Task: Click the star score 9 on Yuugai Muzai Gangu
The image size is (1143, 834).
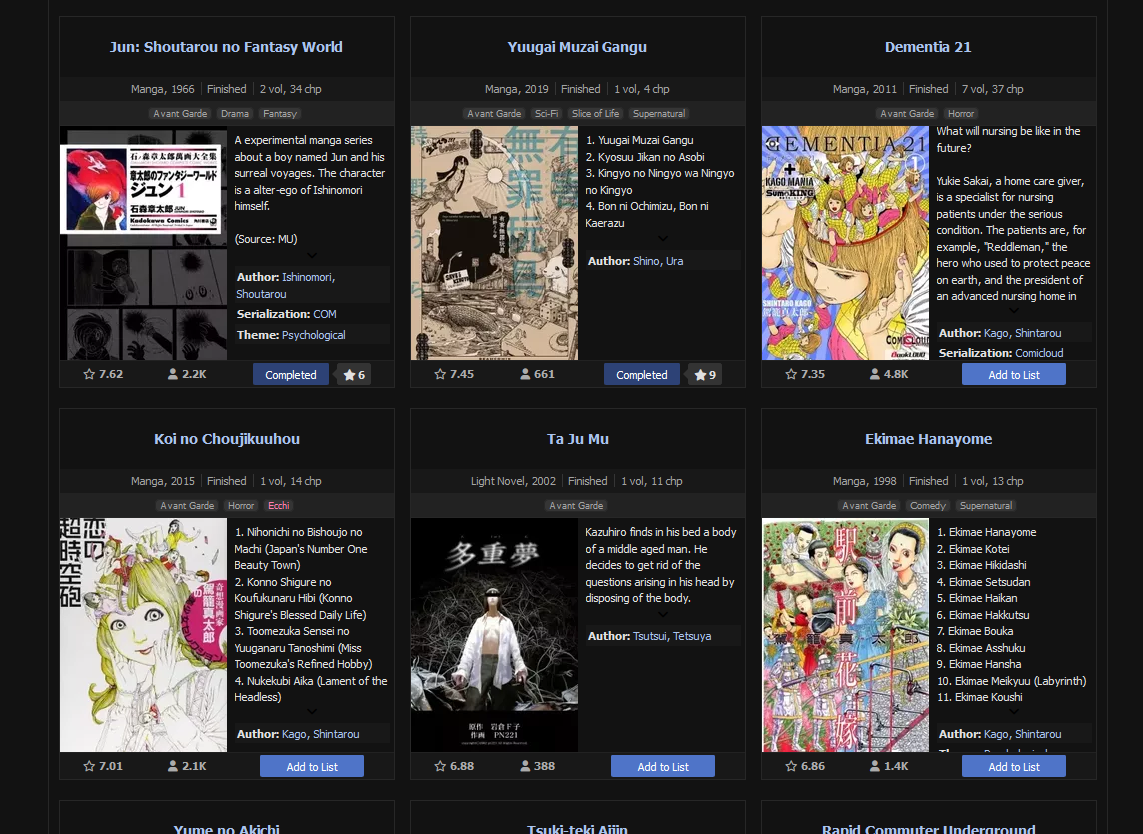Action: (705, 375)
